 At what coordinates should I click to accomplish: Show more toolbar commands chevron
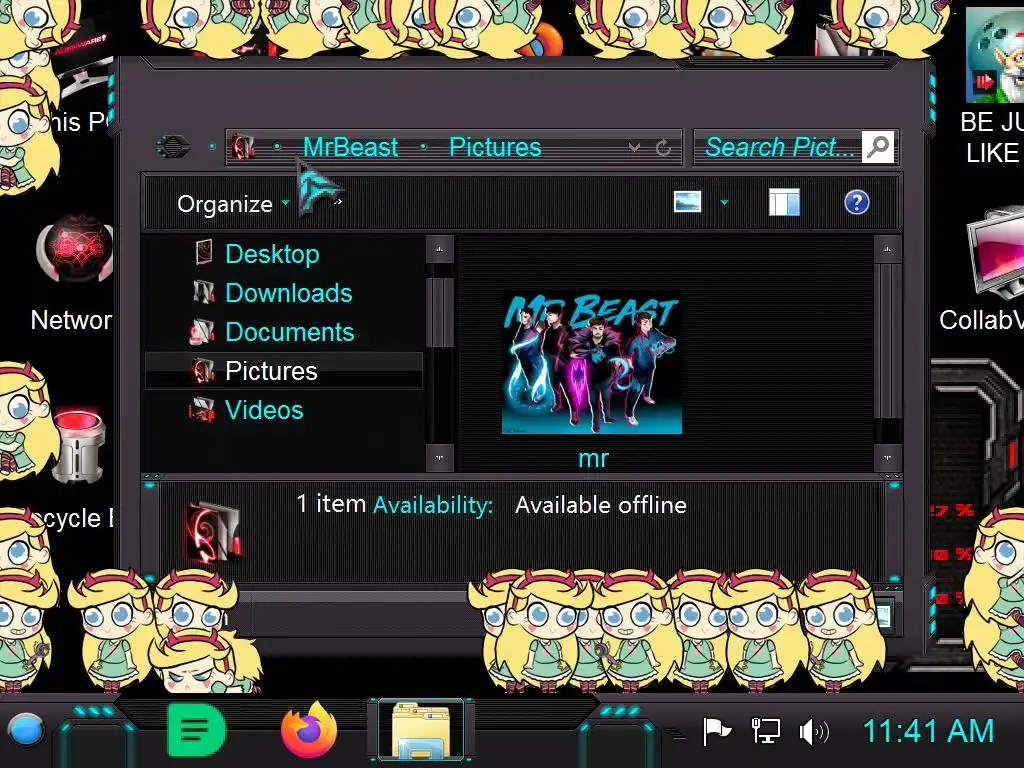pos(338,202)
